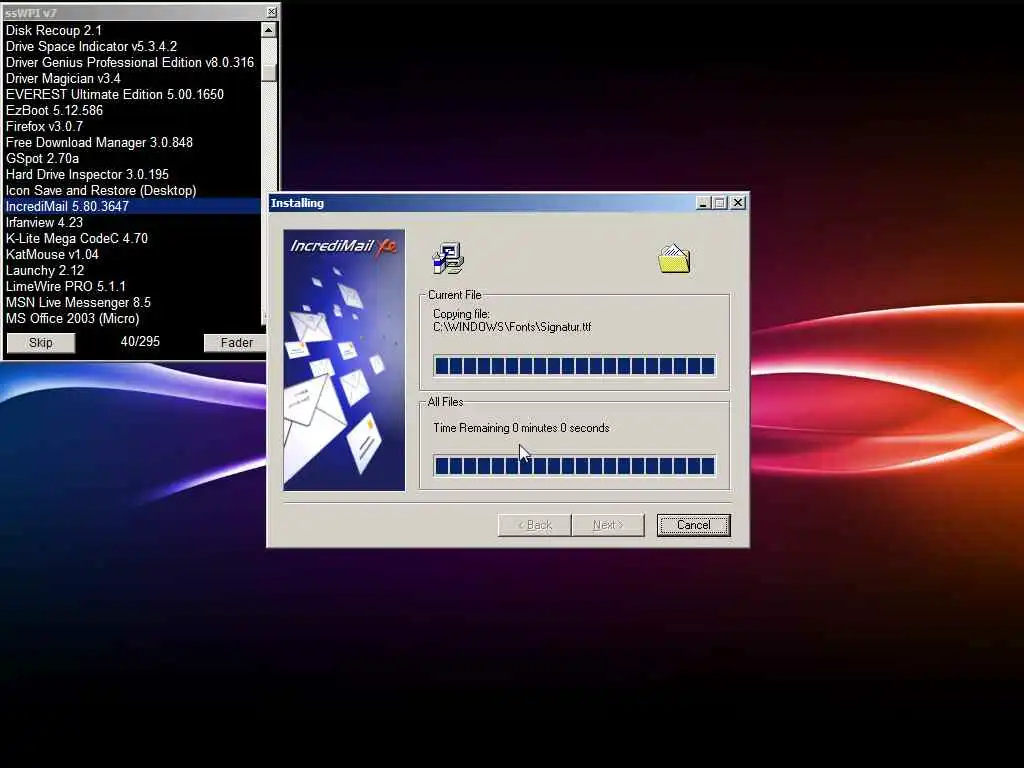Maximize the Installing dialog
1024x768 pixels.
click(720, 203)
